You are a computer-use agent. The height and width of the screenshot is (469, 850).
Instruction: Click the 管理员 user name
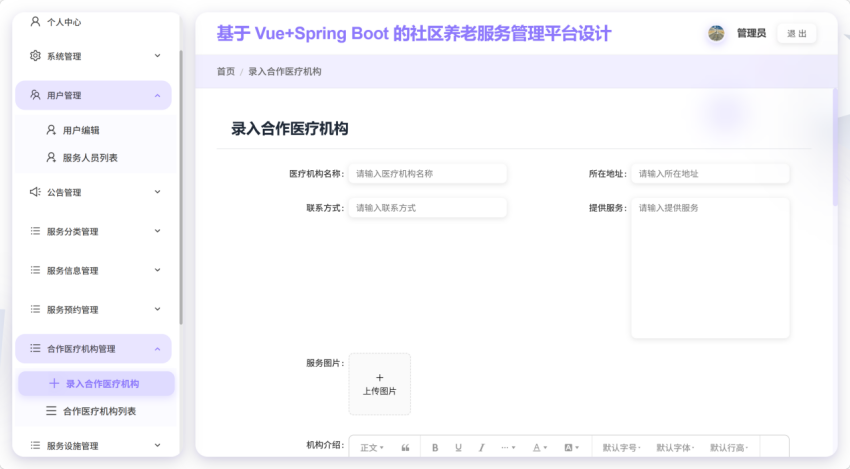(x=751, y=34)
